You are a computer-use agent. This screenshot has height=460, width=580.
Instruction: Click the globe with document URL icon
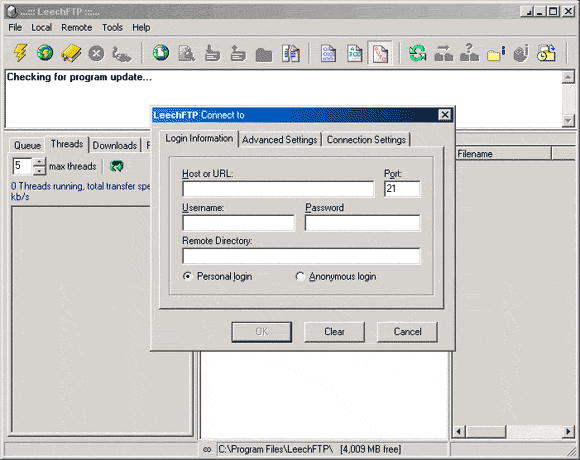pyautogui.click(x=161, y=53)
